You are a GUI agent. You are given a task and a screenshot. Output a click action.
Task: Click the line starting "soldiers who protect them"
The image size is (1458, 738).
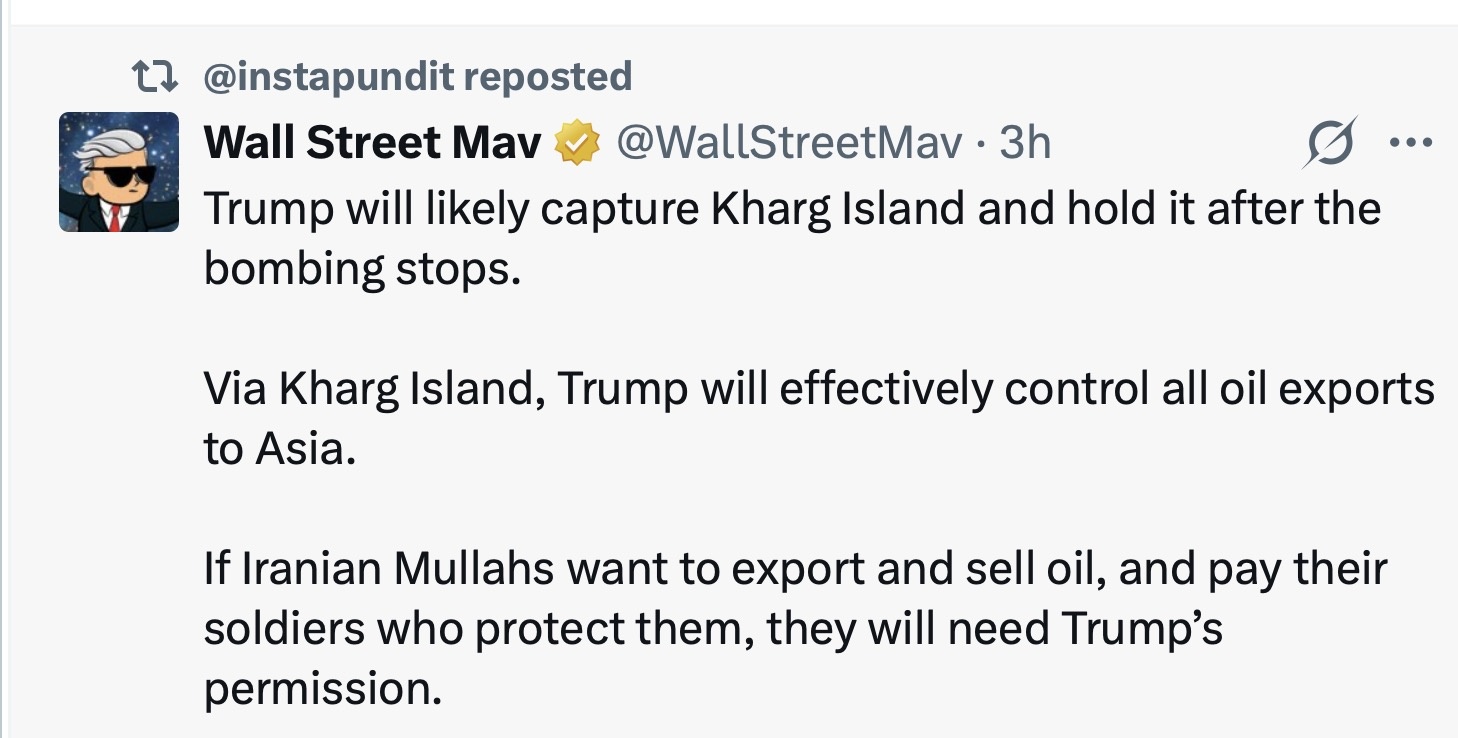(713, 628)
